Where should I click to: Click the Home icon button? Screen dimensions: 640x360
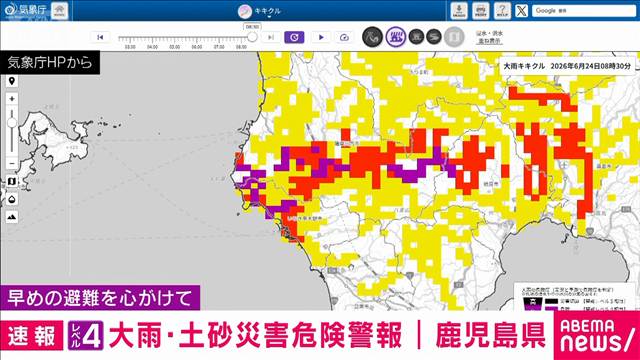point(60,11)
